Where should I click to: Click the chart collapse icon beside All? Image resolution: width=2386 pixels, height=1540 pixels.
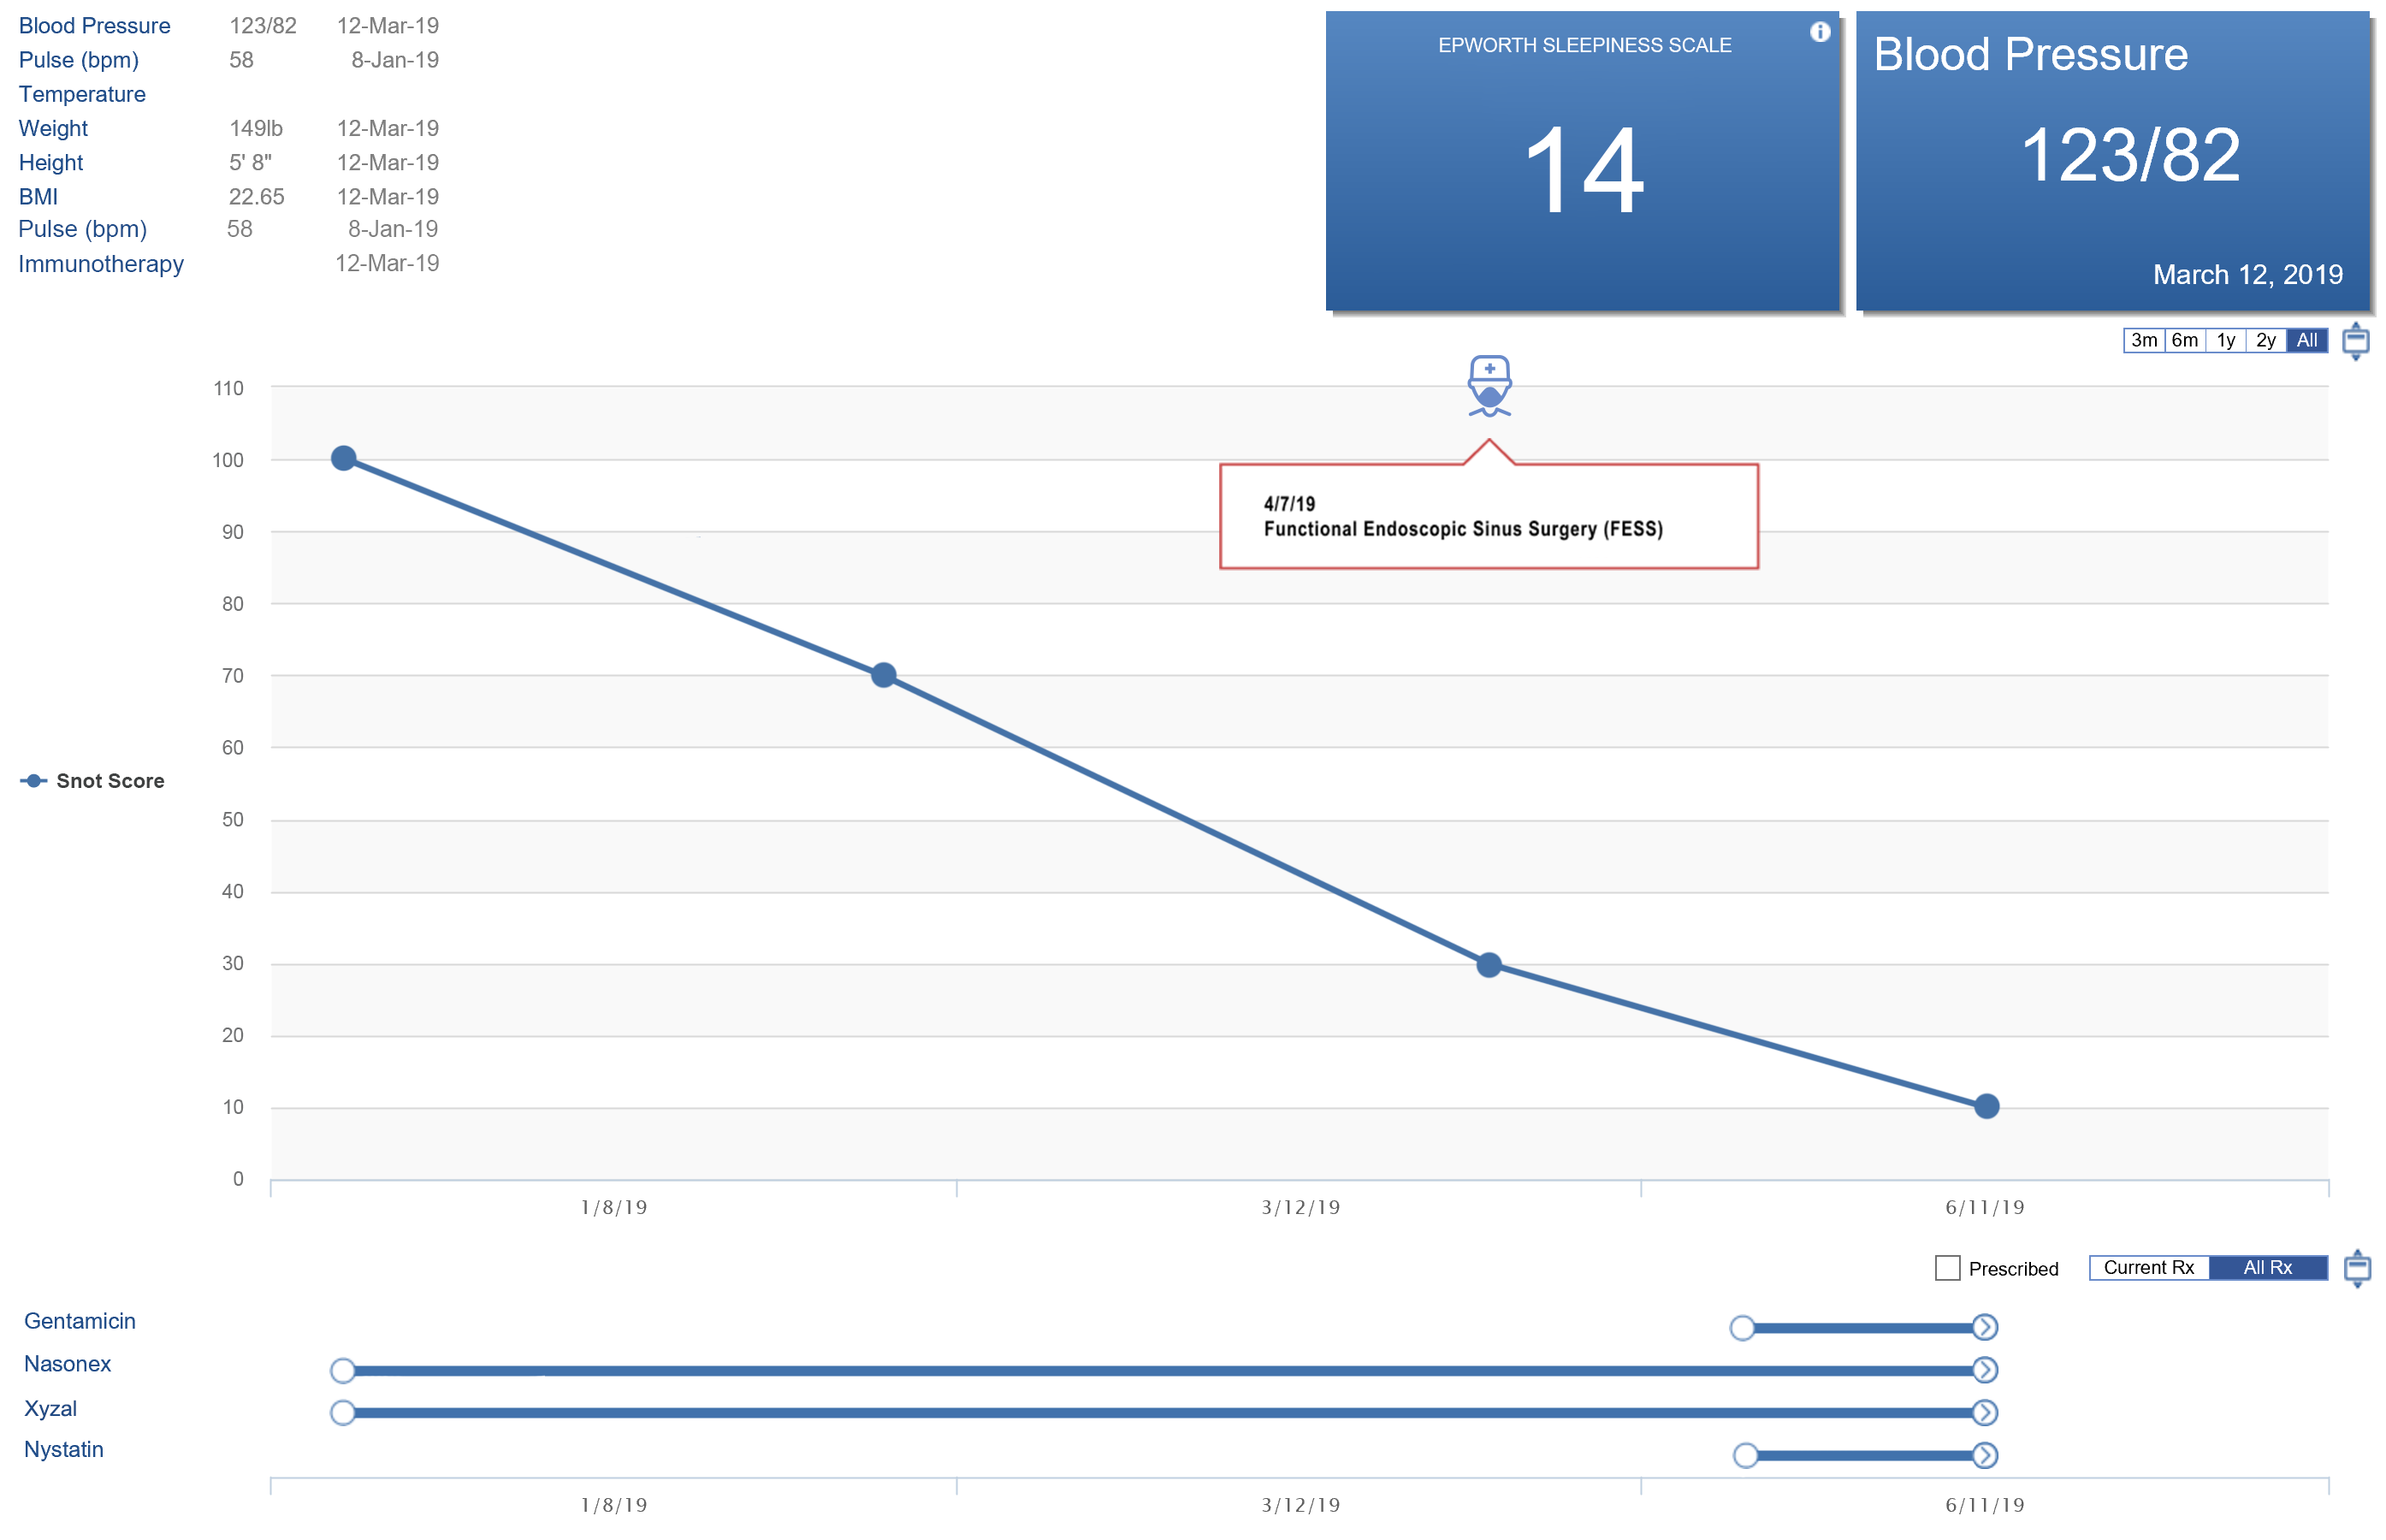coord(2354,341)
